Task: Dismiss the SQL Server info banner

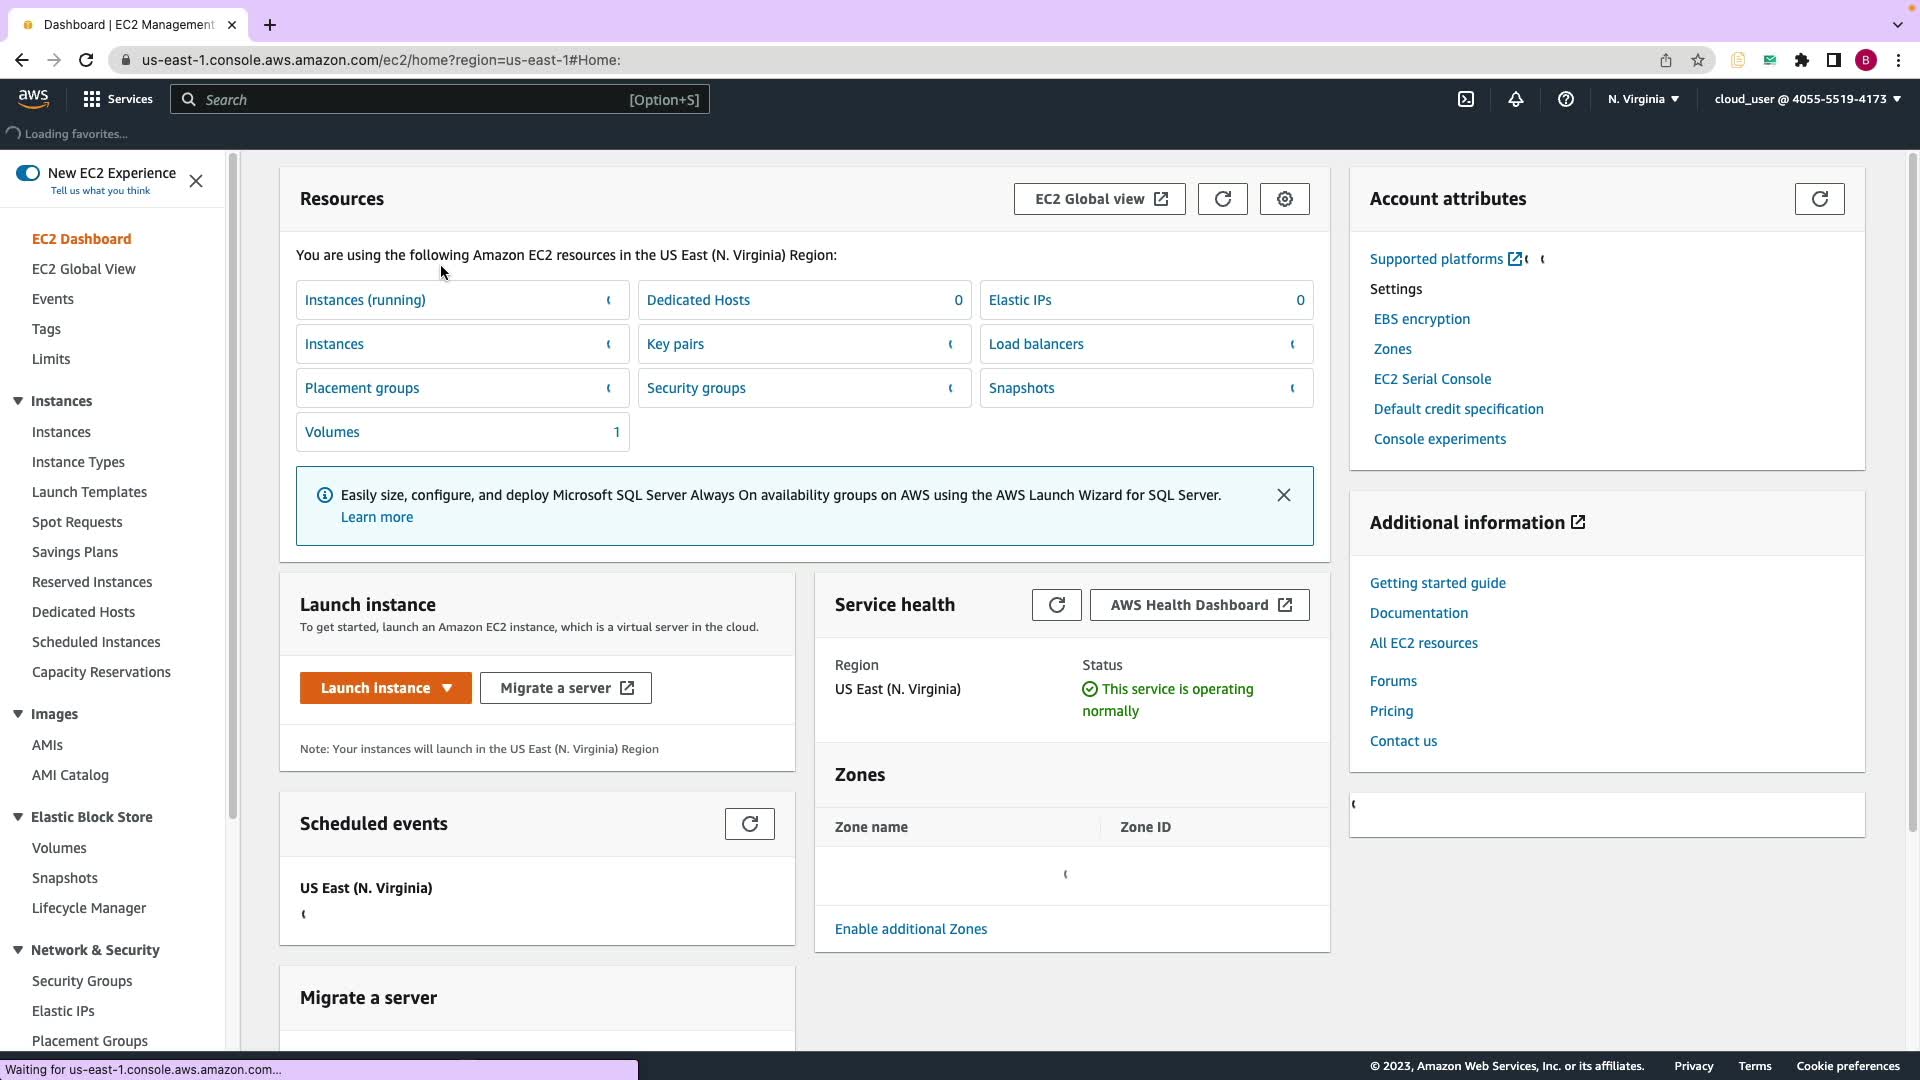Action: click(1284, 495)
